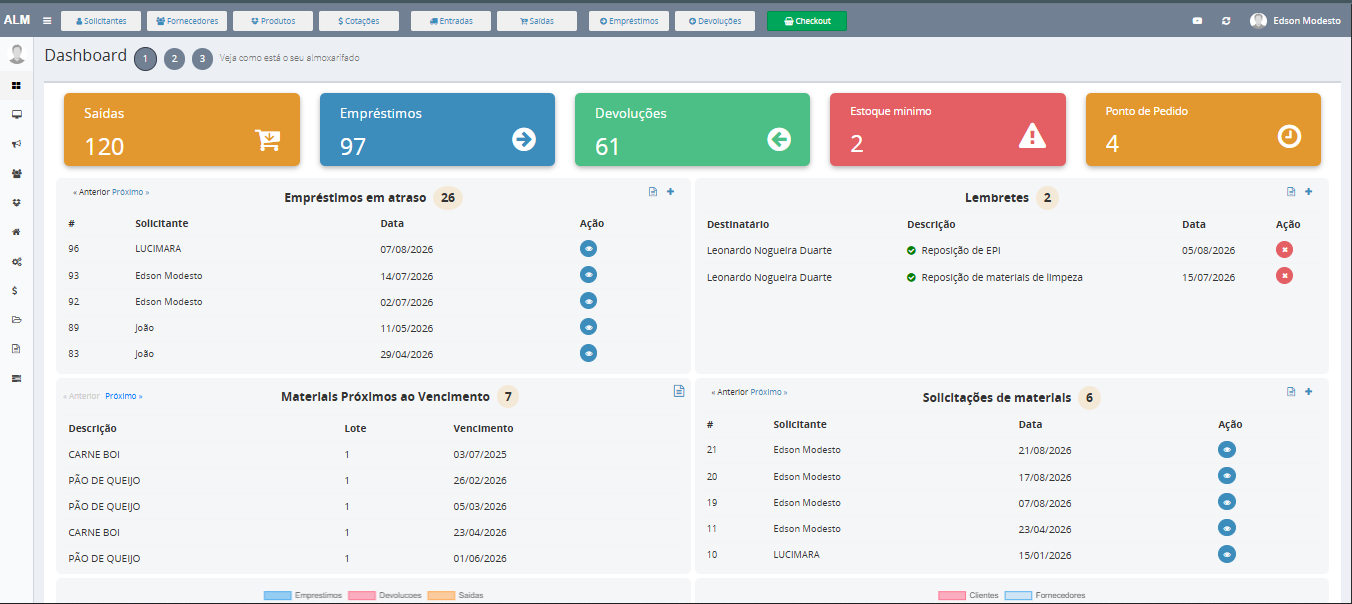Open the Empréstimos menu in top bar

(x=629, y=21)
